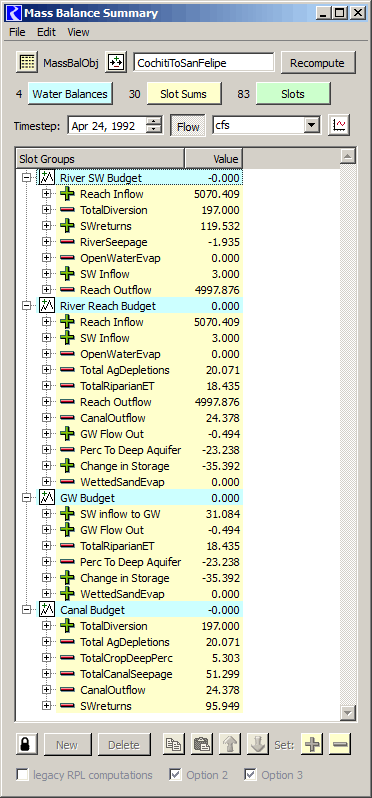
Task: Click the table grid icon beside MassBalObj
Action: (27, 63)
